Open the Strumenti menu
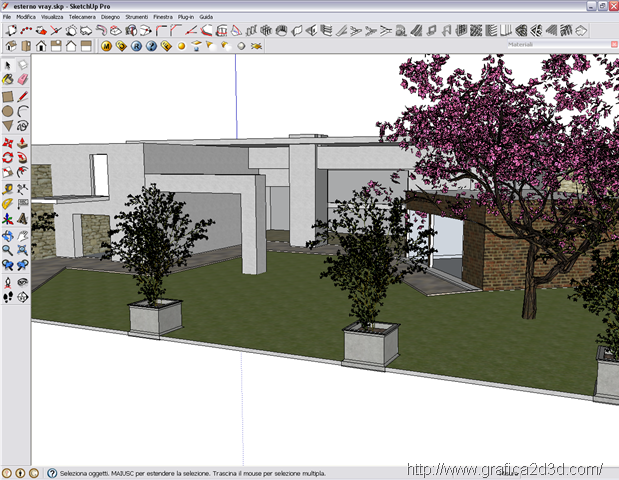This screenshot has width=619, height=480. 135,17
